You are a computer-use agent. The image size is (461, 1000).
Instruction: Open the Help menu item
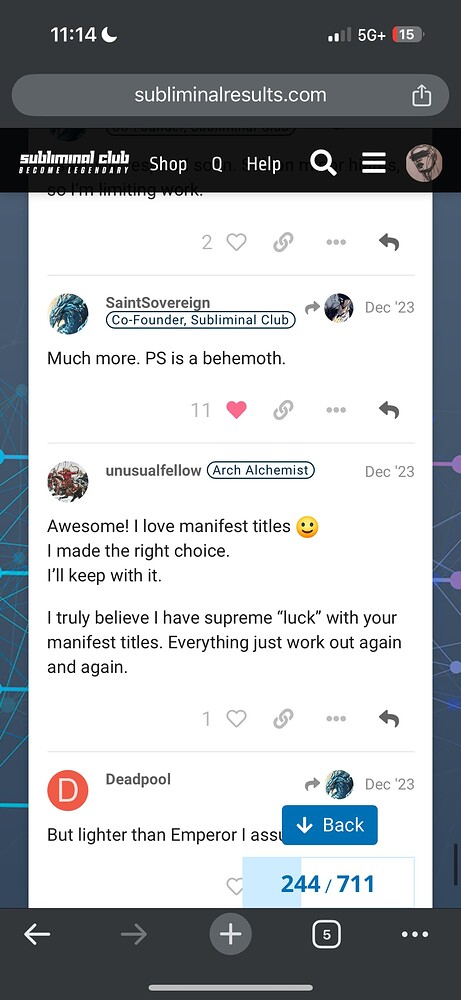point(263,164)
